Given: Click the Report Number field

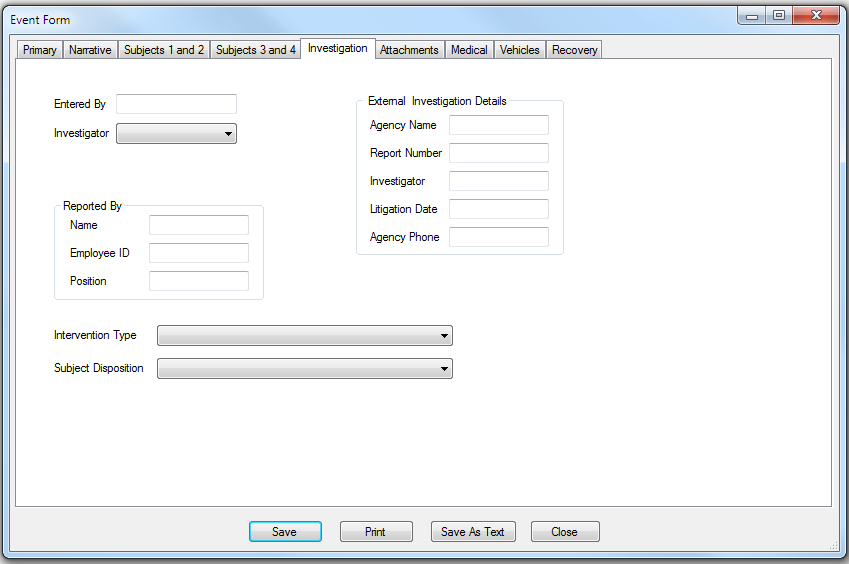Looking at the screenshot, I should tap(498, 153).
